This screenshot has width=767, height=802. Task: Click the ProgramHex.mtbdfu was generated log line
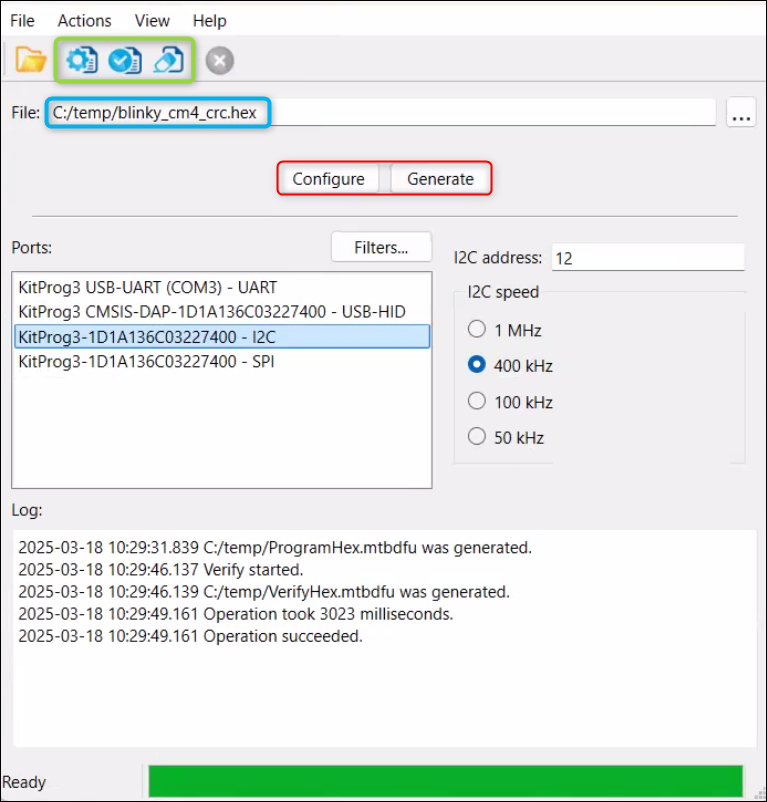click(275, 547)
